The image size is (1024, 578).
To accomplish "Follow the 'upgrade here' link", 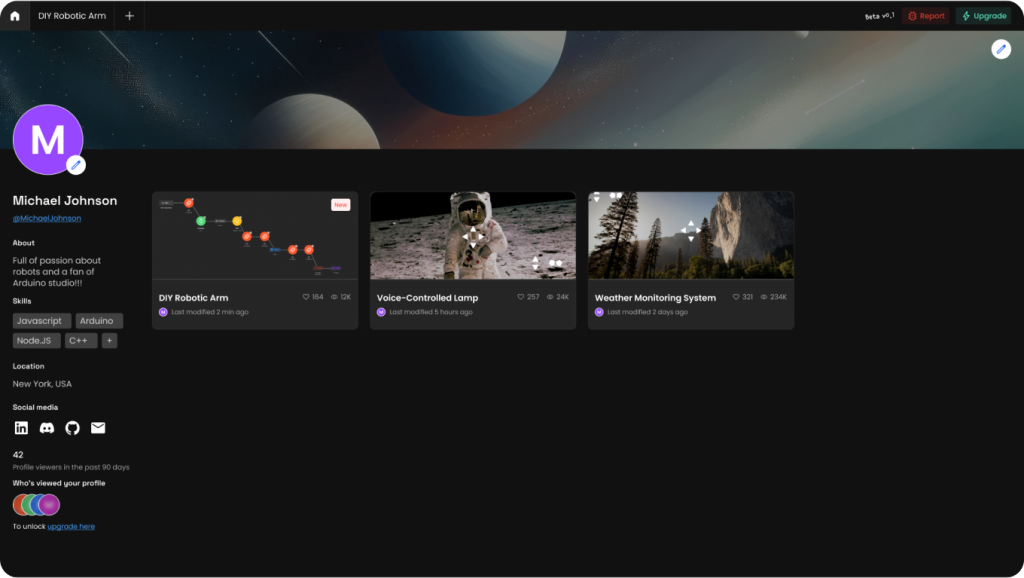I will 71,526.
